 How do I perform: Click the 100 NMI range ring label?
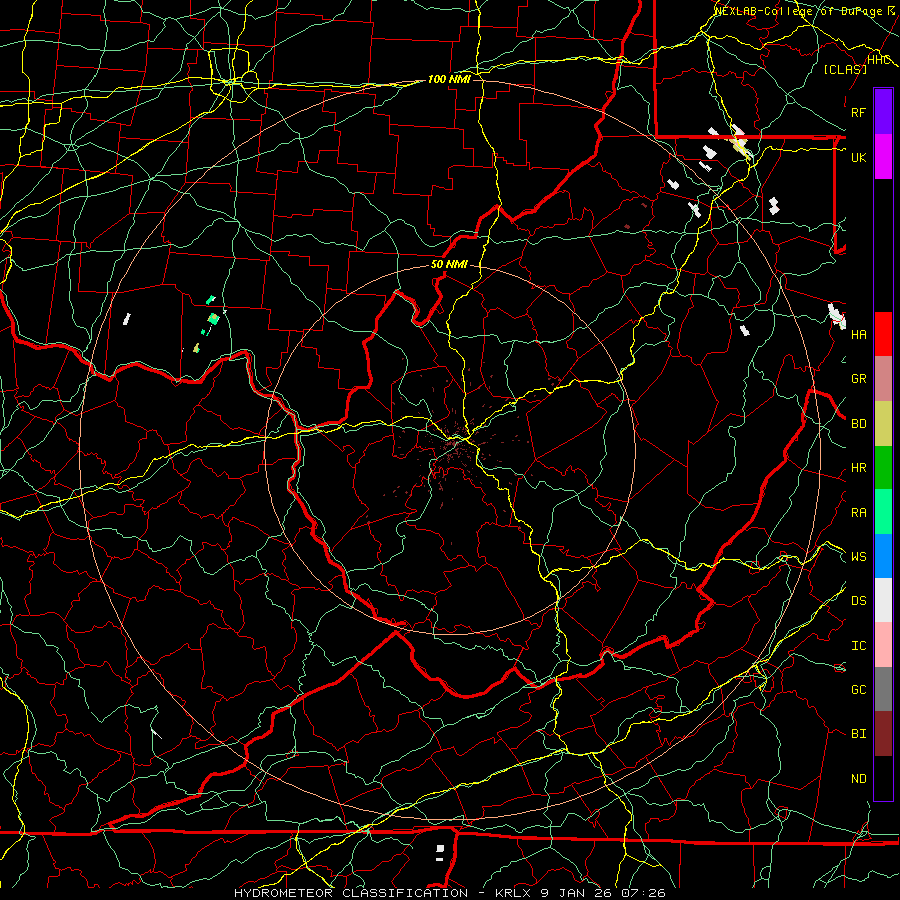point(449,79)
